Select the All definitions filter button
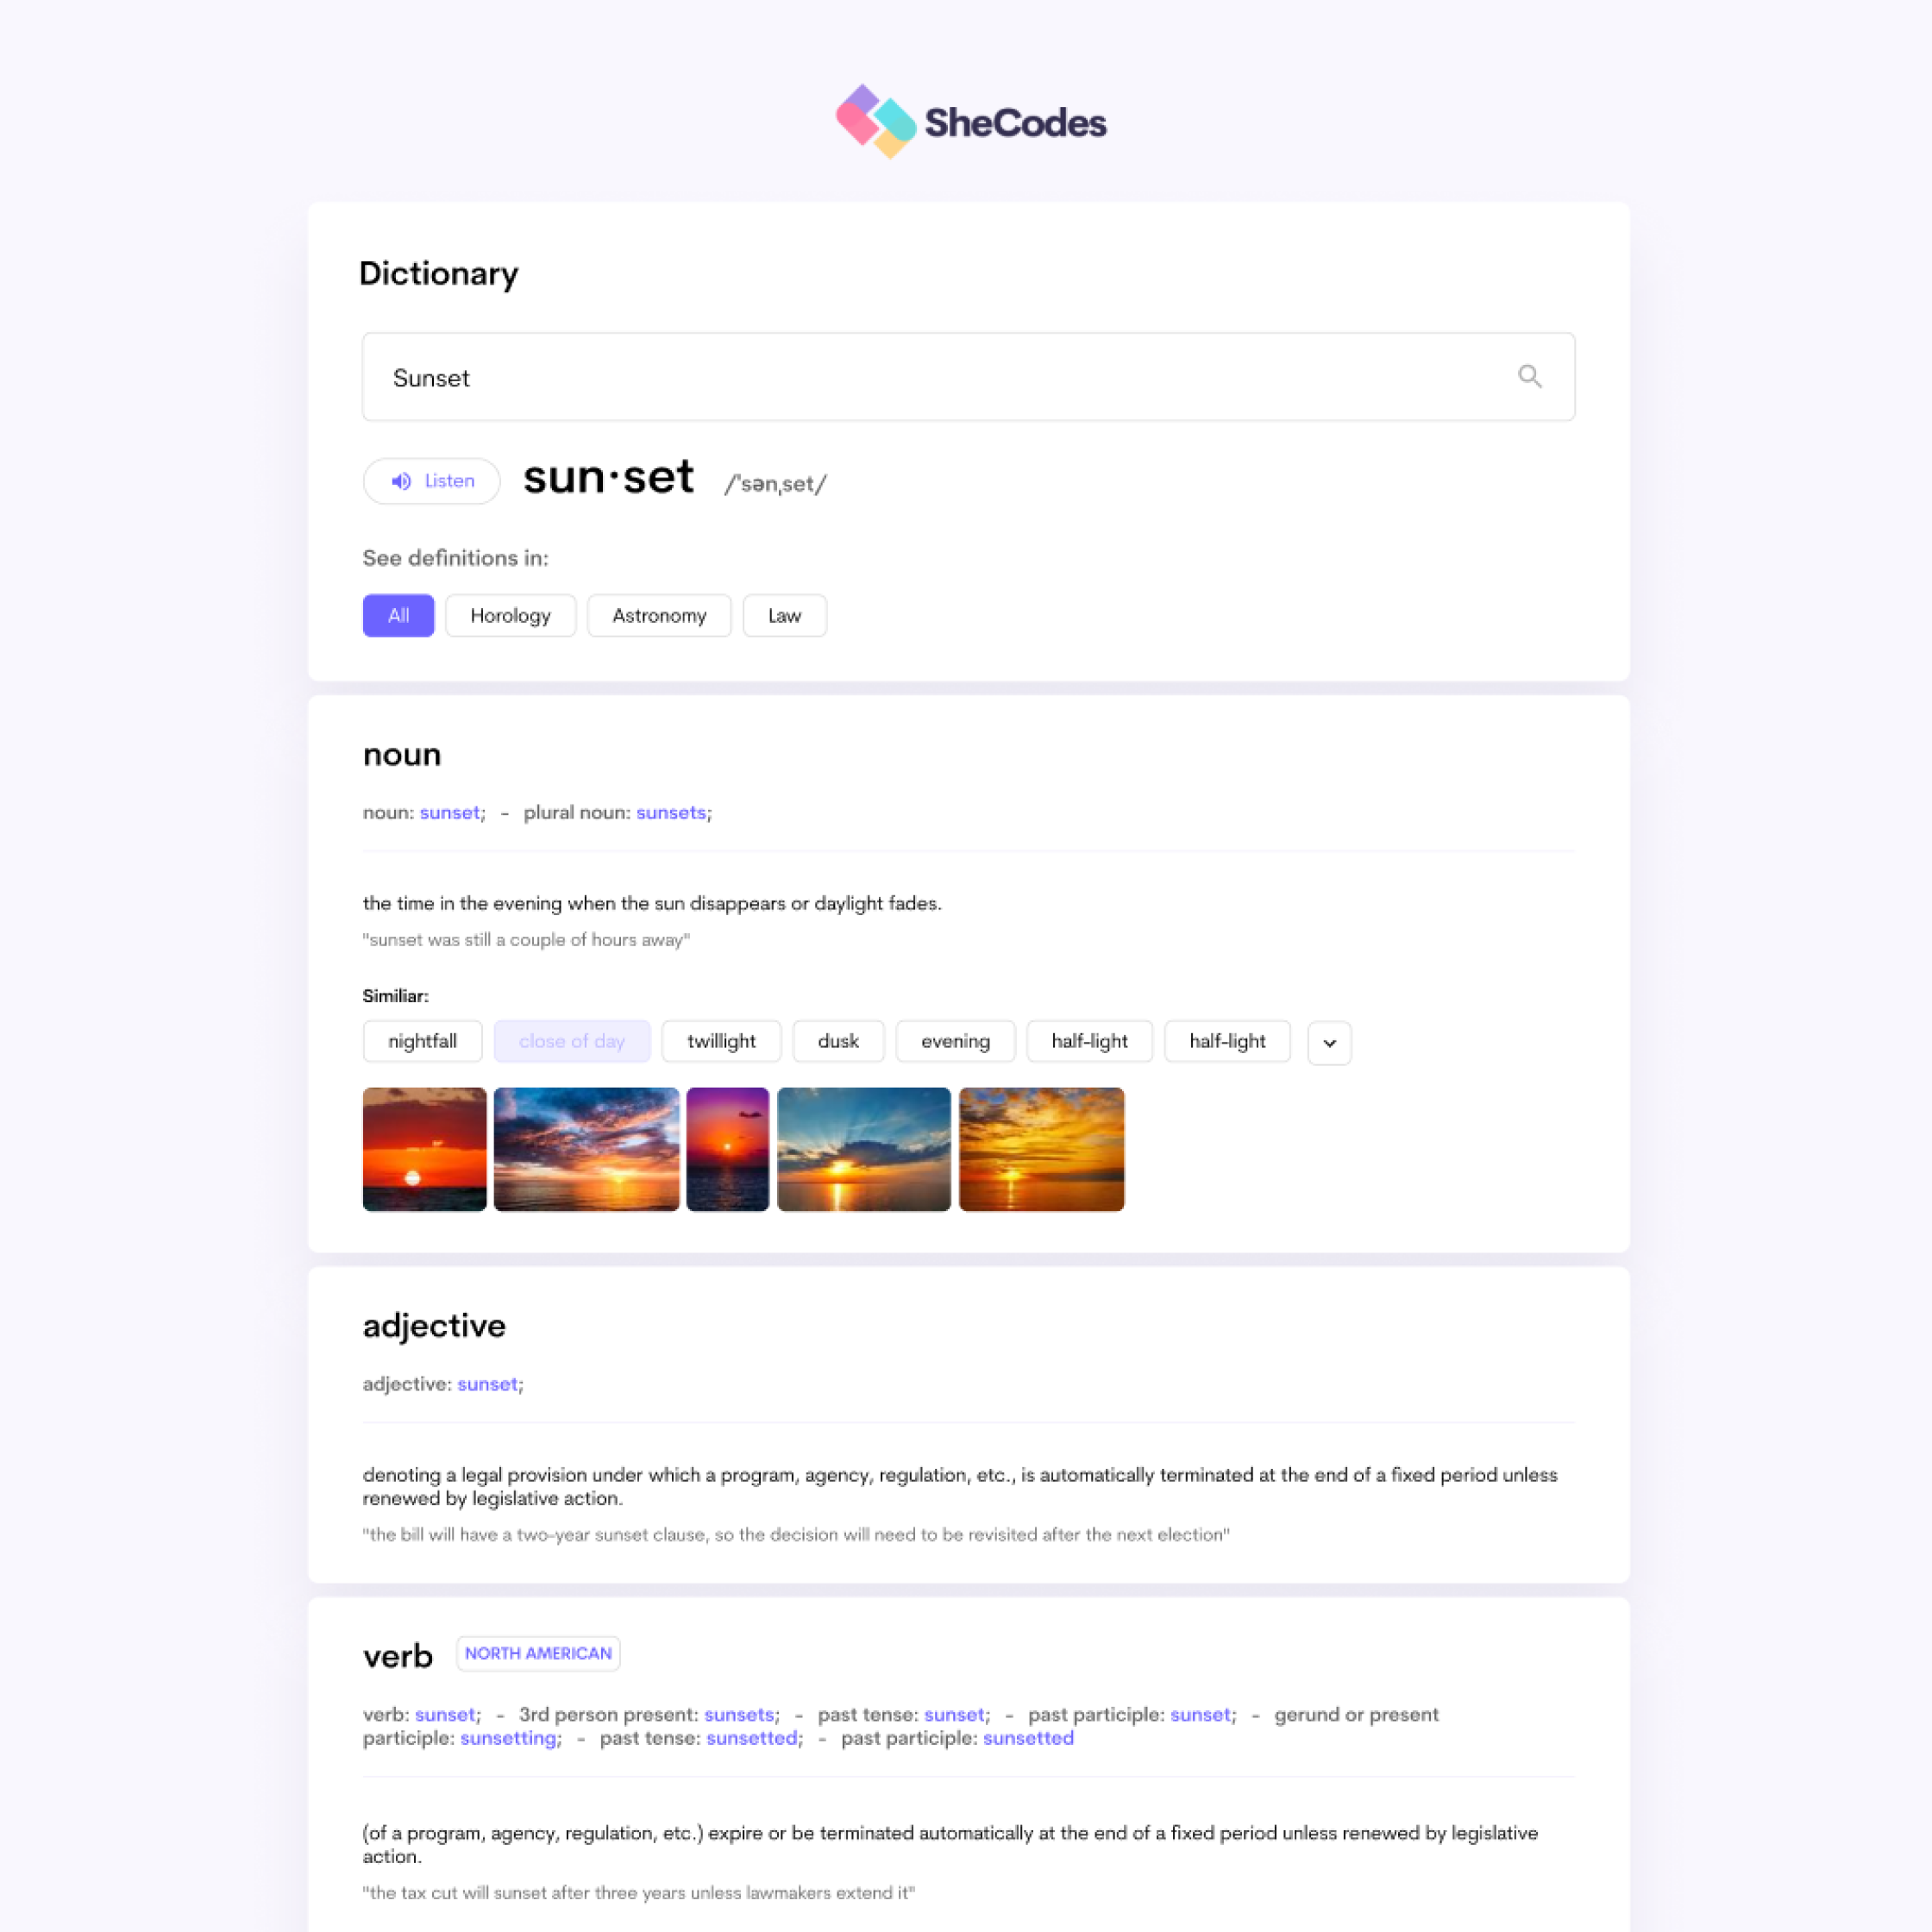Image resolution: width=1932 pixels, height=1932 pixels. pos(396,616)
